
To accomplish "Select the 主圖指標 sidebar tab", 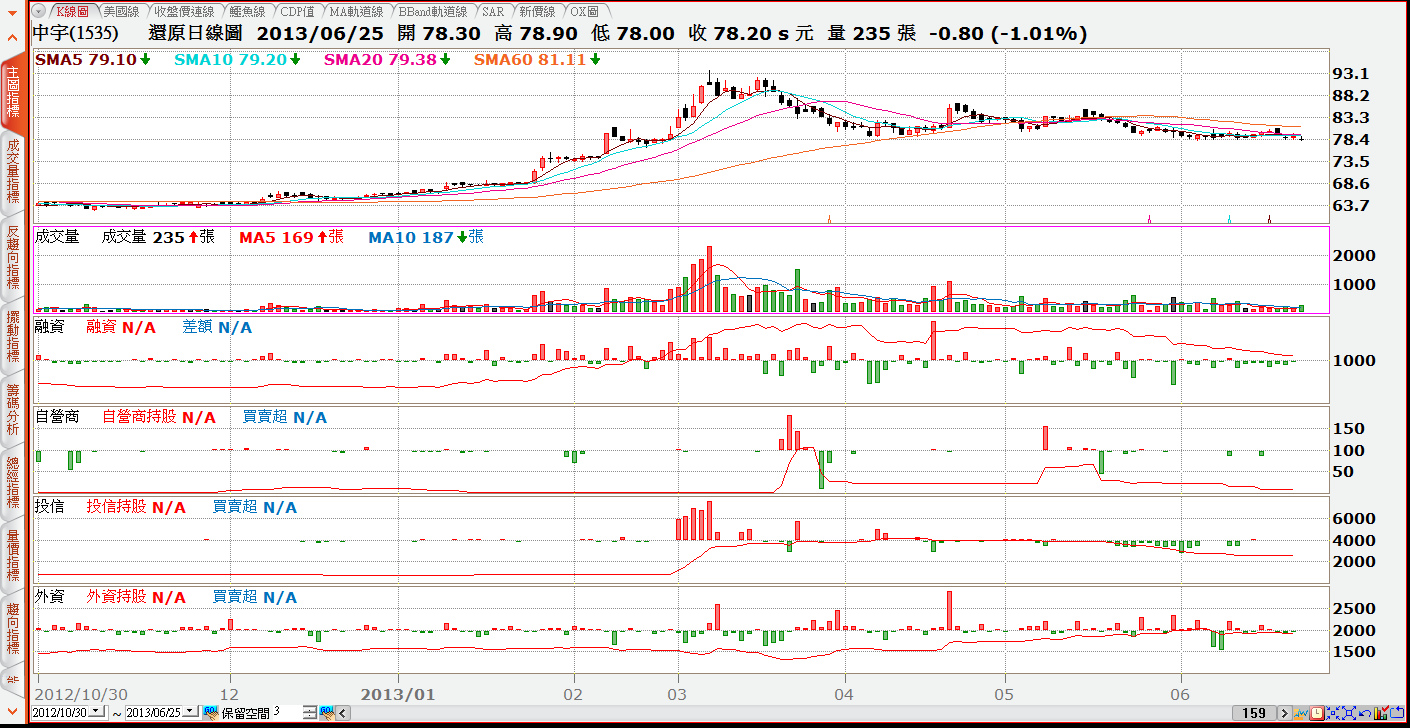I will (13, 93).
